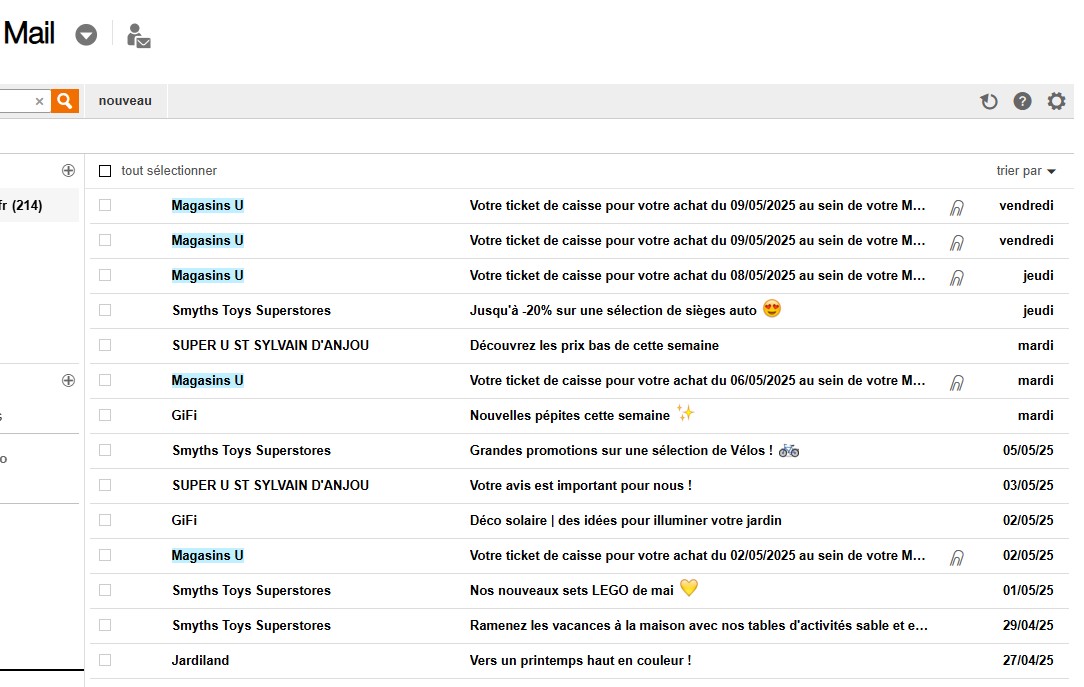This screenshot has width=1084, height=687.
Task: Tick checkbox for Découvrez les prix bas email
Action: click(105, 345)
